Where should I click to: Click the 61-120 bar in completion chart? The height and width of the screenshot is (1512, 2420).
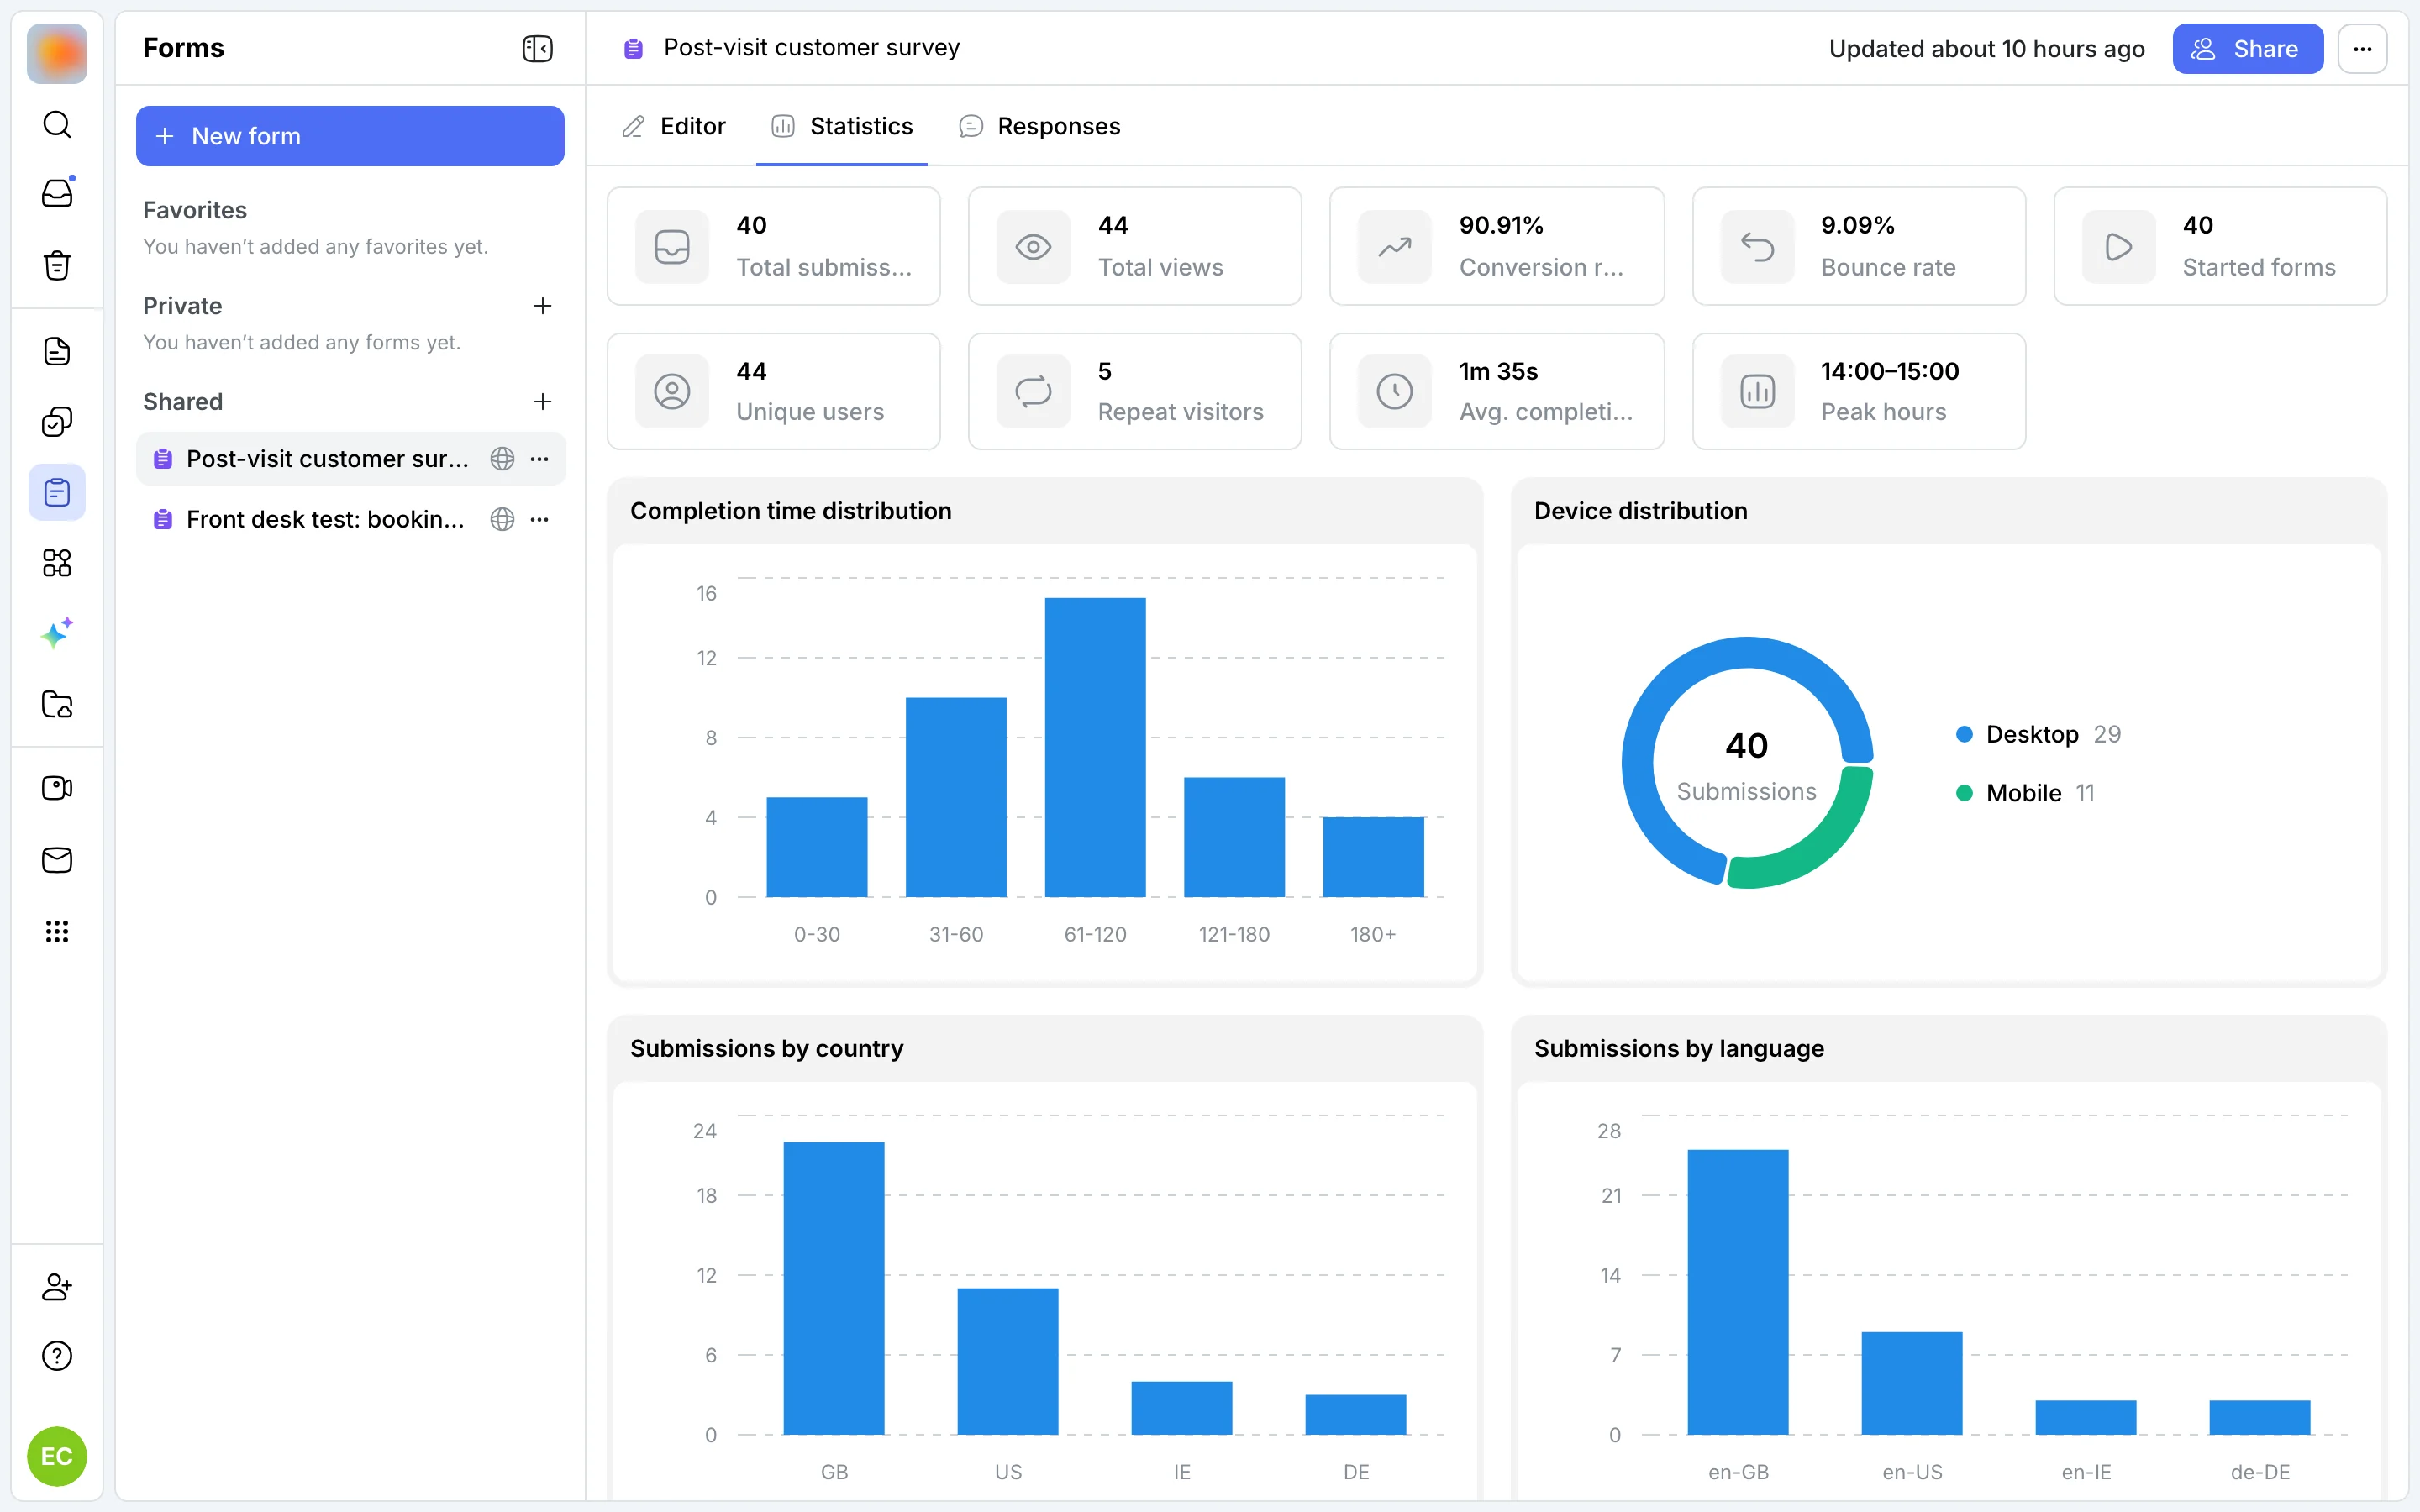click(1095, 747)
